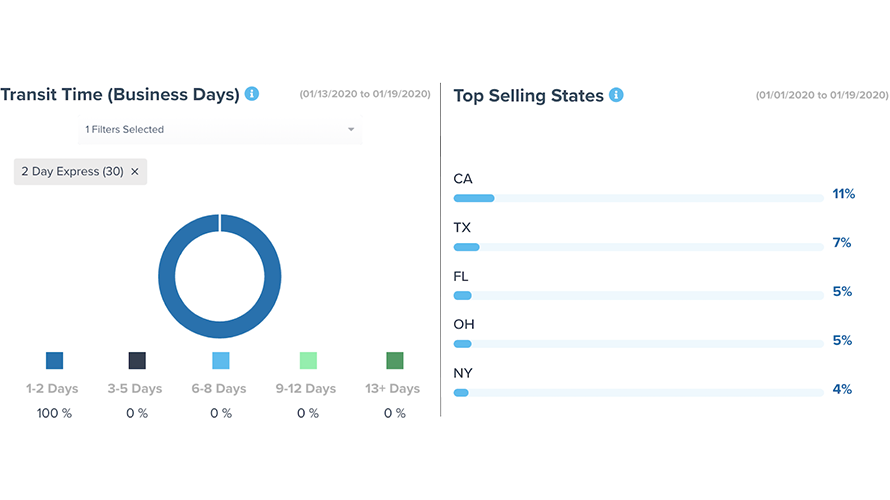The image size is (890, 500).
Task: Click the 6-8 Days light blue swatch
Action: point(221,361)
